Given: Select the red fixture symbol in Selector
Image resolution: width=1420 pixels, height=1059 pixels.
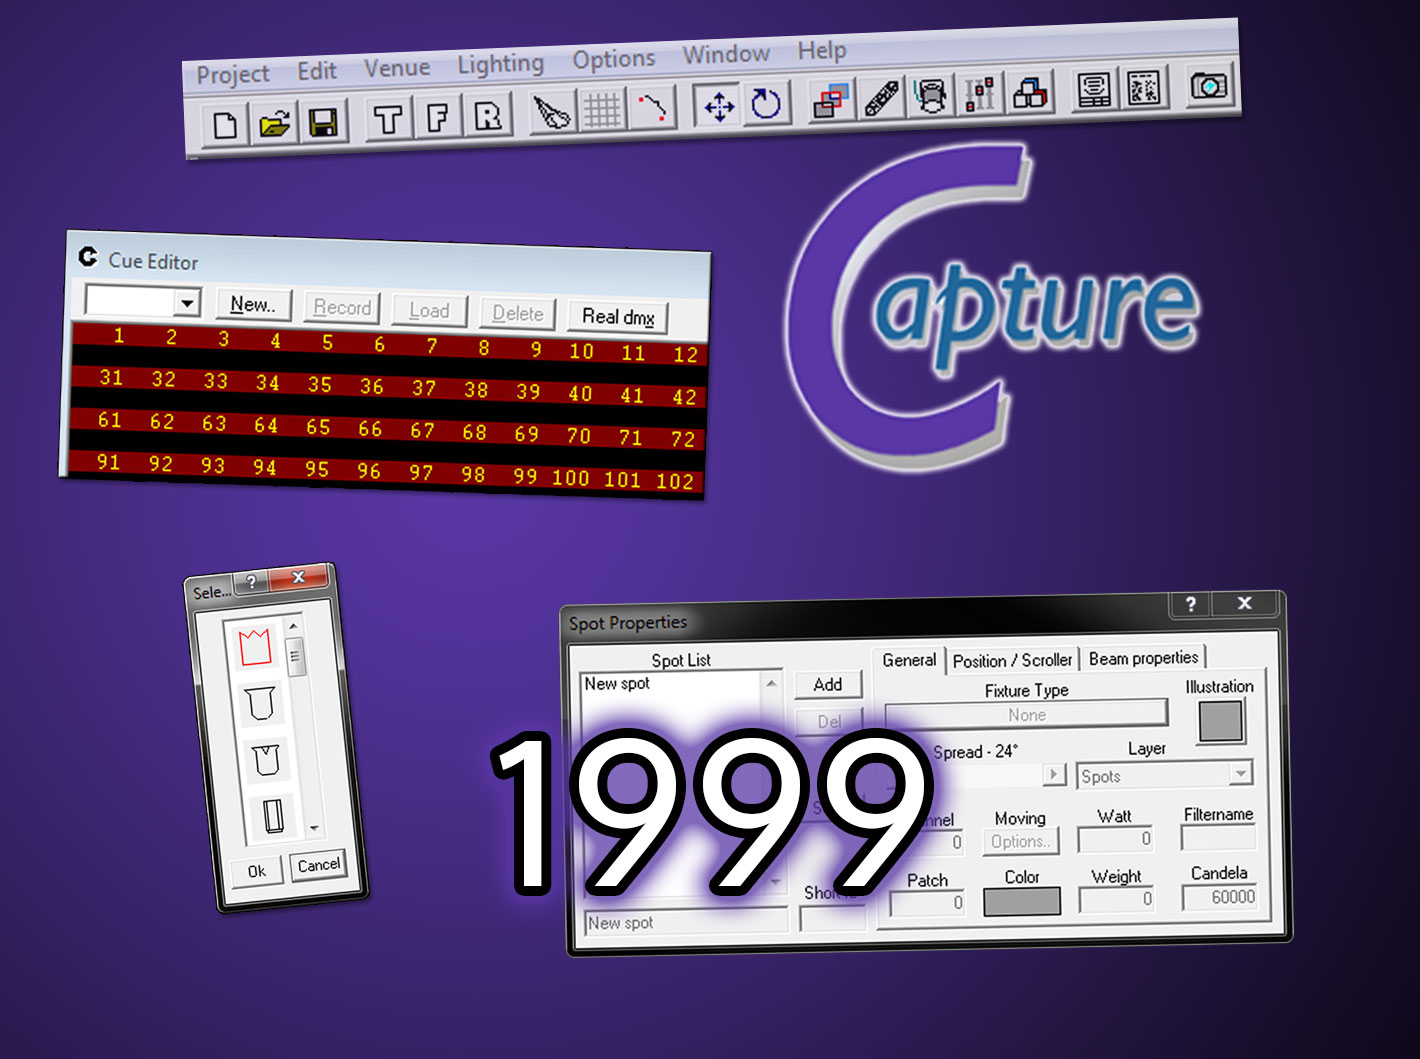Looking at the screenshot, I should tap(255, 646).
